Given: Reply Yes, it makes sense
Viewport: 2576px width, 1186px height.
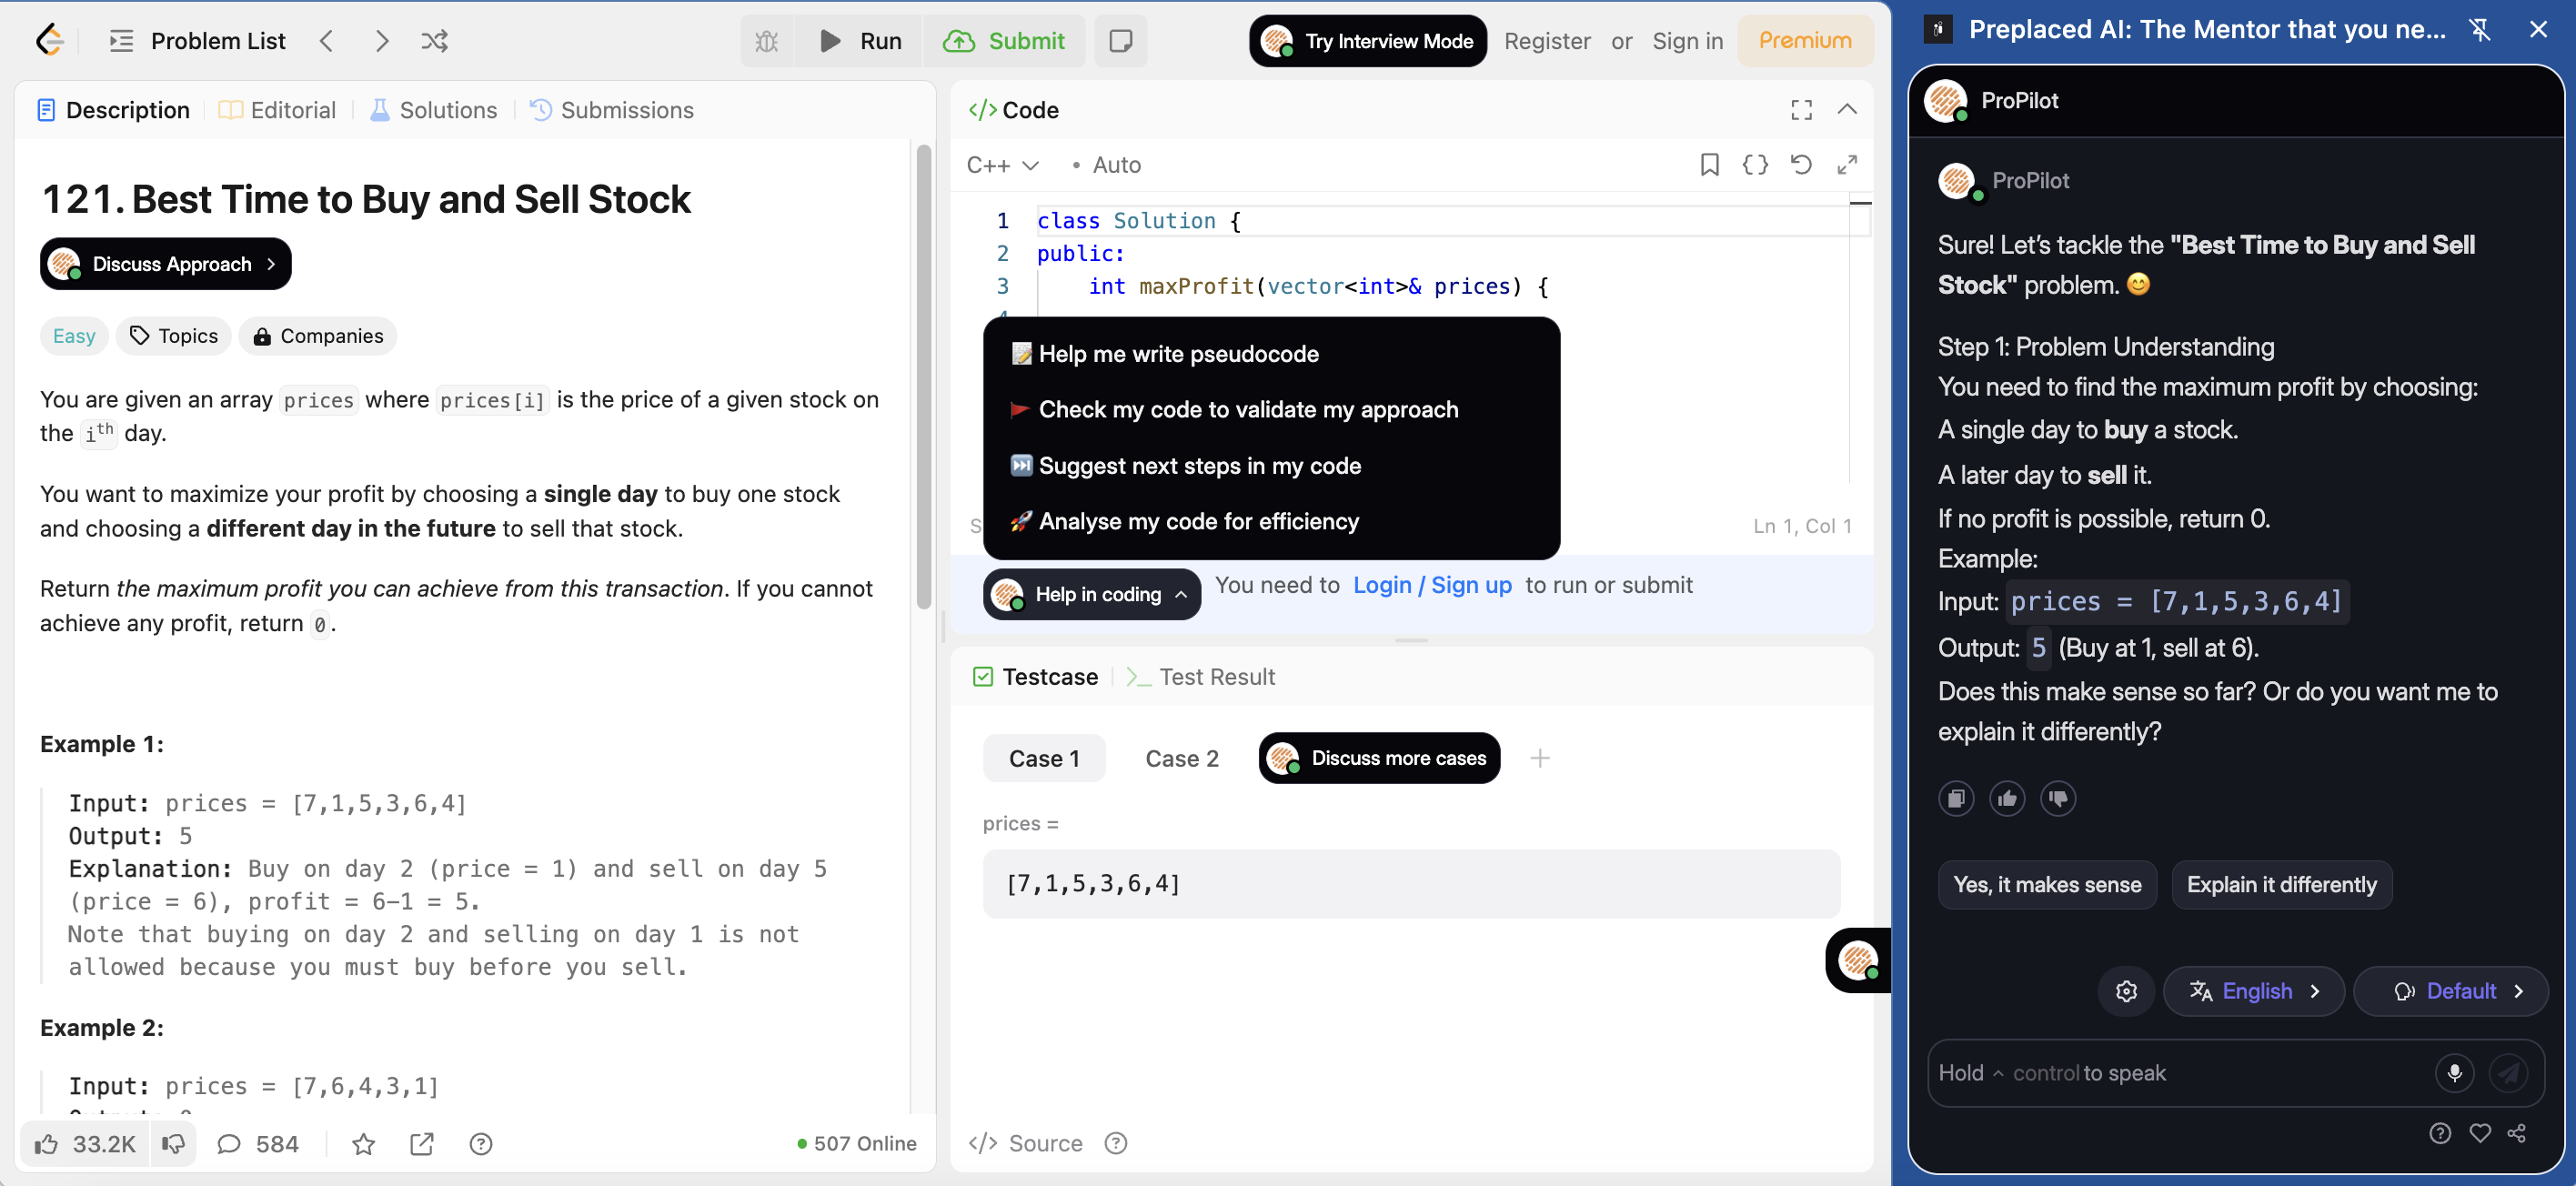Looking at the screenshot, I should pos(2047,885).
